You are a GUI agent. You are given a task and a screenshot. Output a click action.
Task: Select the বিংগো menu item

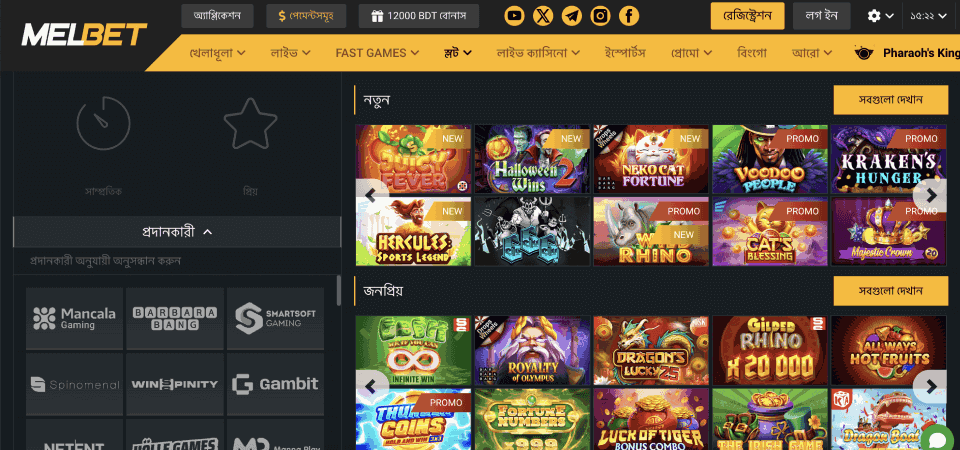click(x=752, y=53)
